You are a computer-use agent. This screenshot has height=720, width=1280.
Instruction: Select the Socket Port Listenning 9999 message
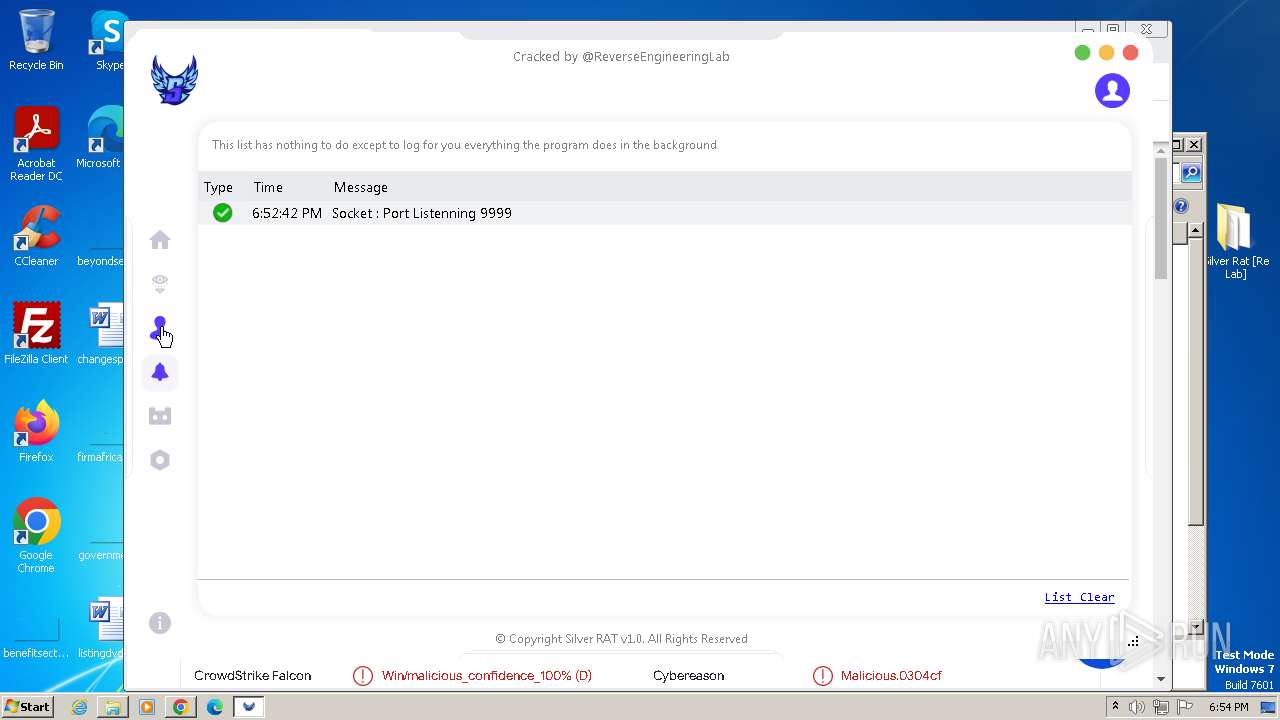422,213
